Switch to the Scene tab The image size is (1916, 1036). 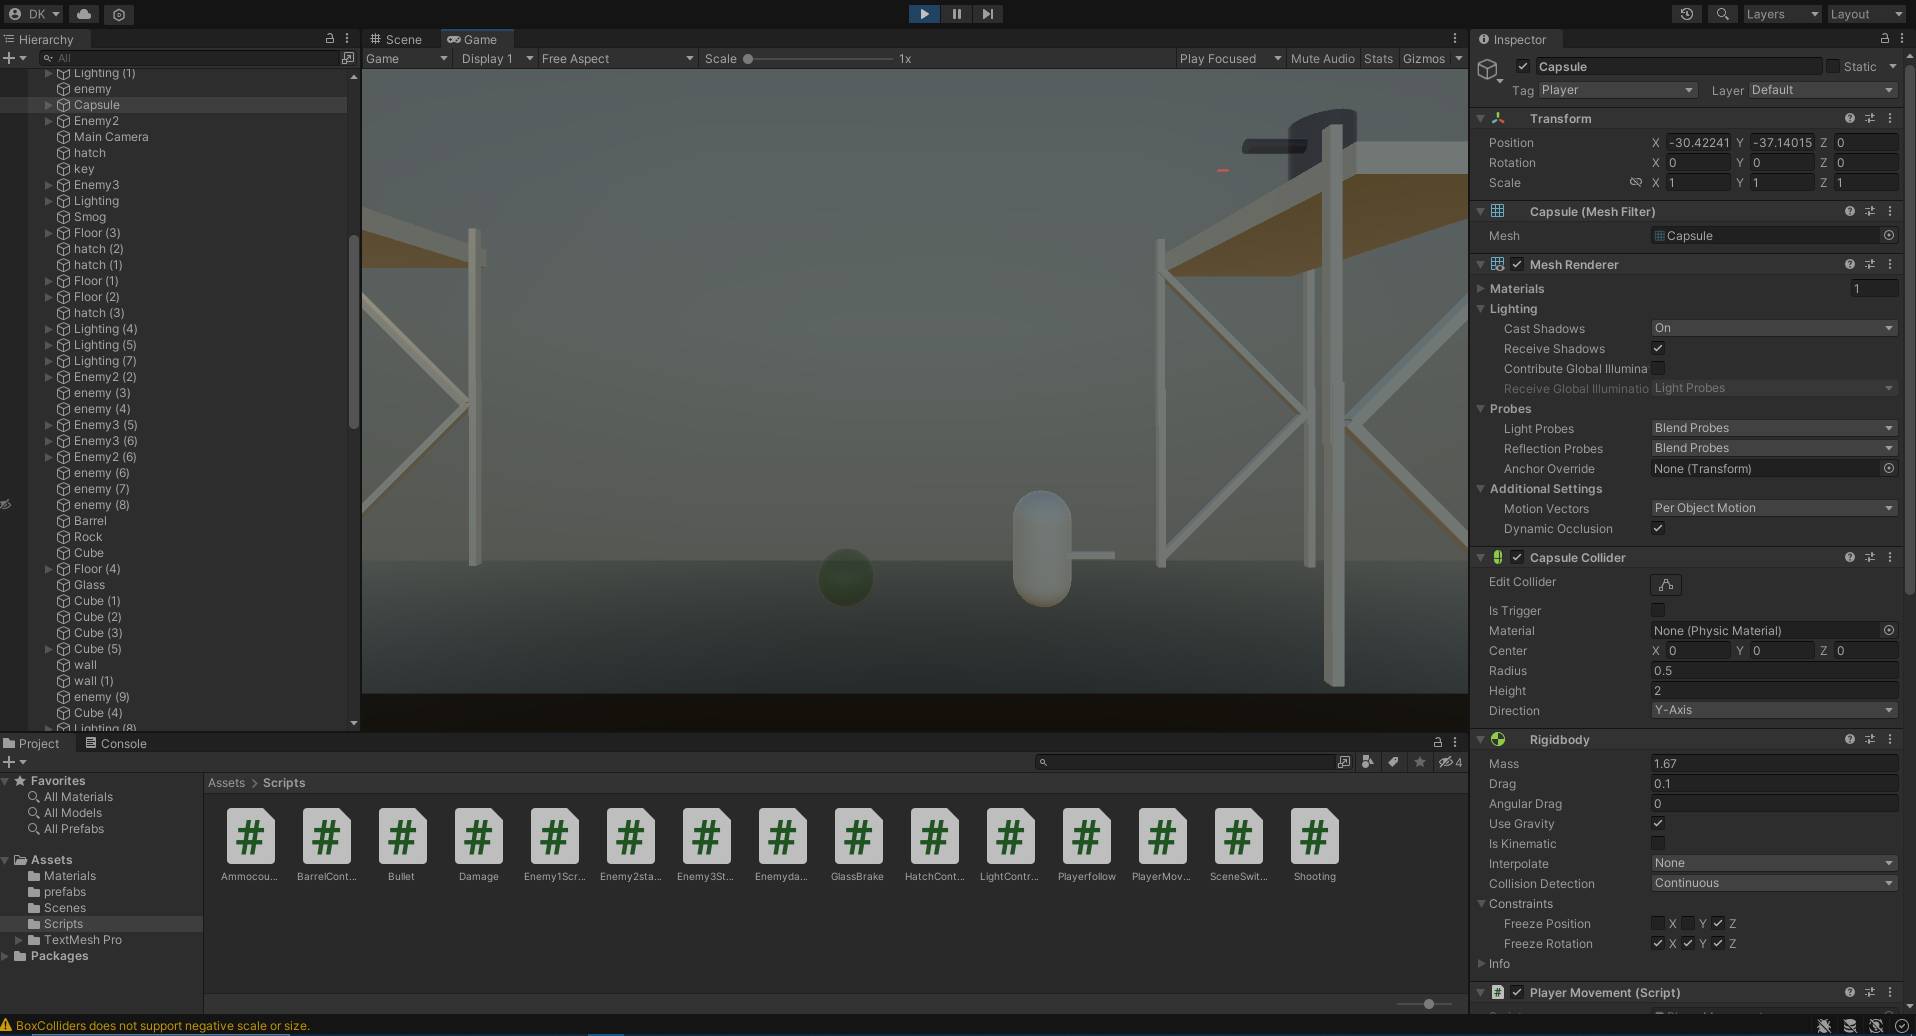click(397, 39)
